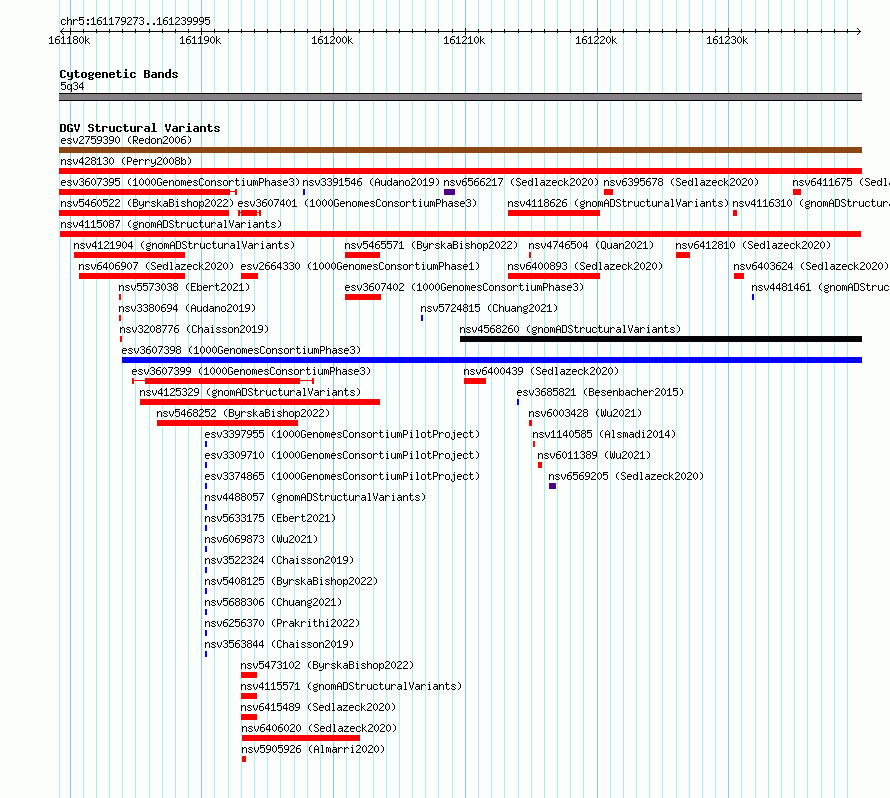Click nsv6395678 (Sedlazeck2020) label
Viewport: 890px width, 798px height.
point(681,182)
